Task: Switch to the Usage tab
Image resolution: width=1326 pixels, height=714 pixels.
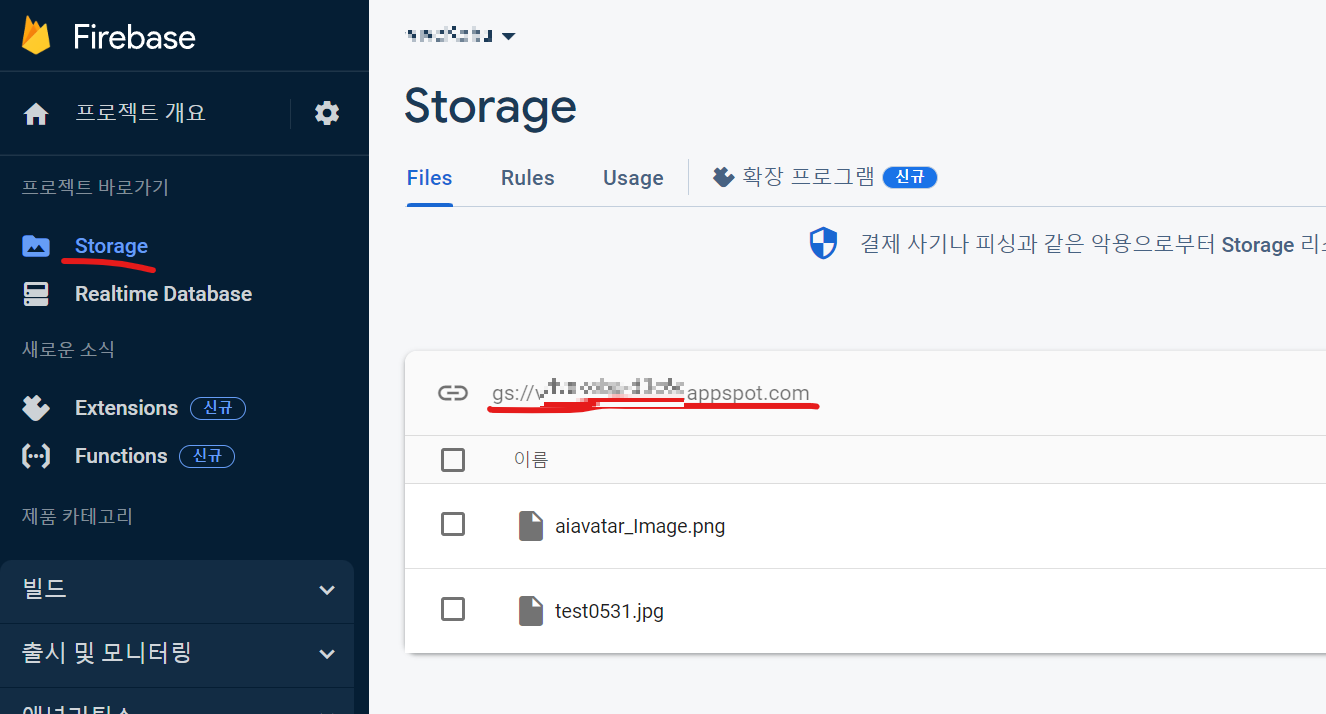Action: [633, 178]
